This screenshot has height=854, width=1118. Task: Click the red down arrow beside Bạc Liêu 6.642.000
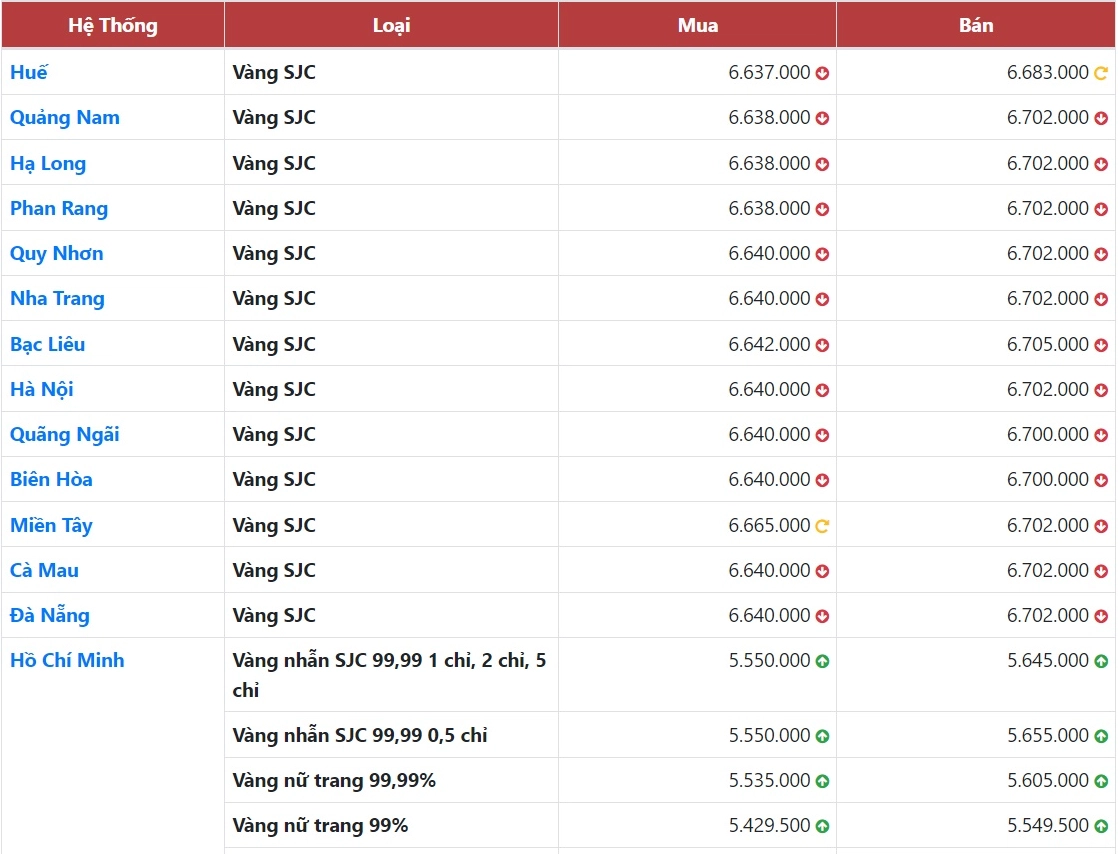point(822,345)
